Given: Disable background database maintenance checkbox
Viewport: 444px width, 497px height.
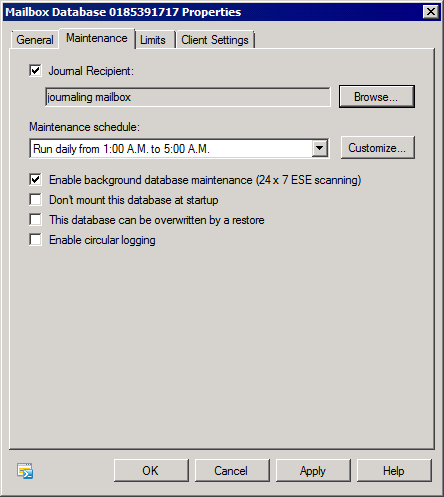Looking at the screenshot, I should tap(35, 180).
